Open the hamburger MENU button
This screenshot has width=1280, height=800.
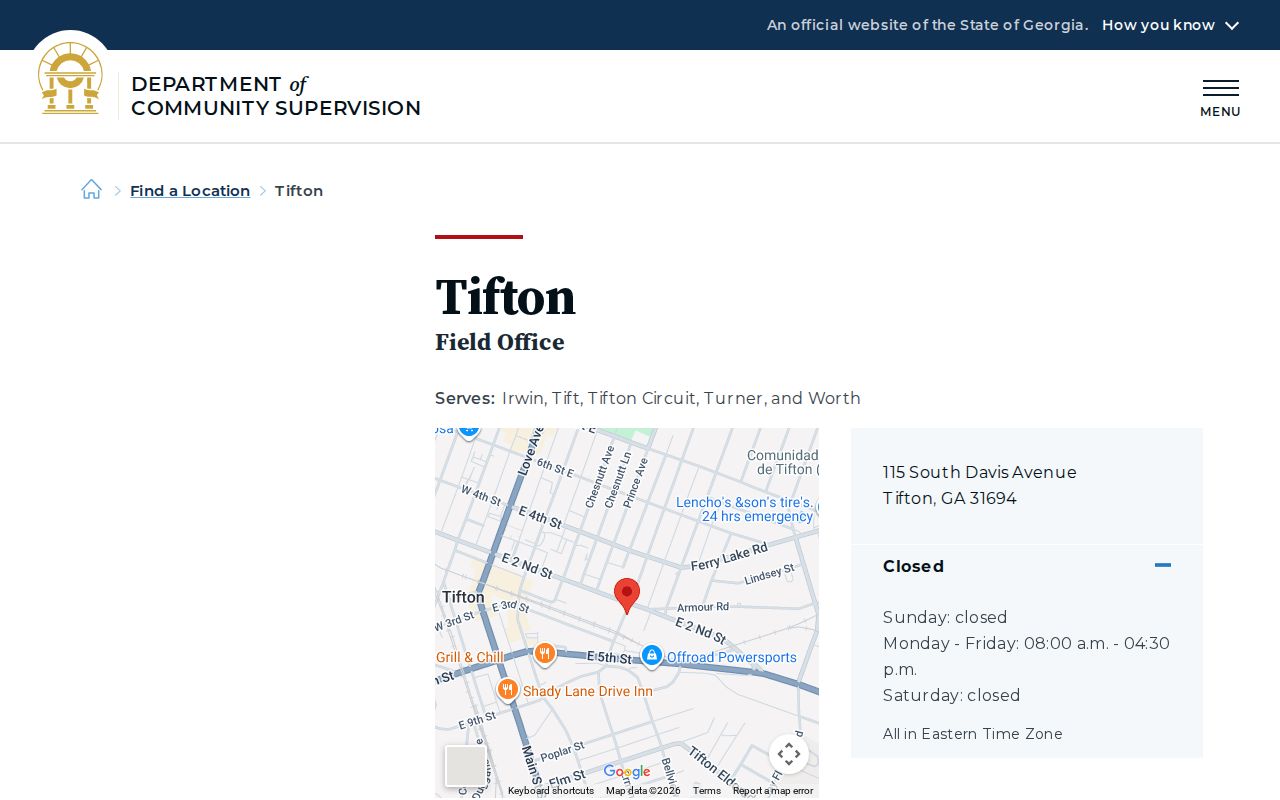(1220, 98)
